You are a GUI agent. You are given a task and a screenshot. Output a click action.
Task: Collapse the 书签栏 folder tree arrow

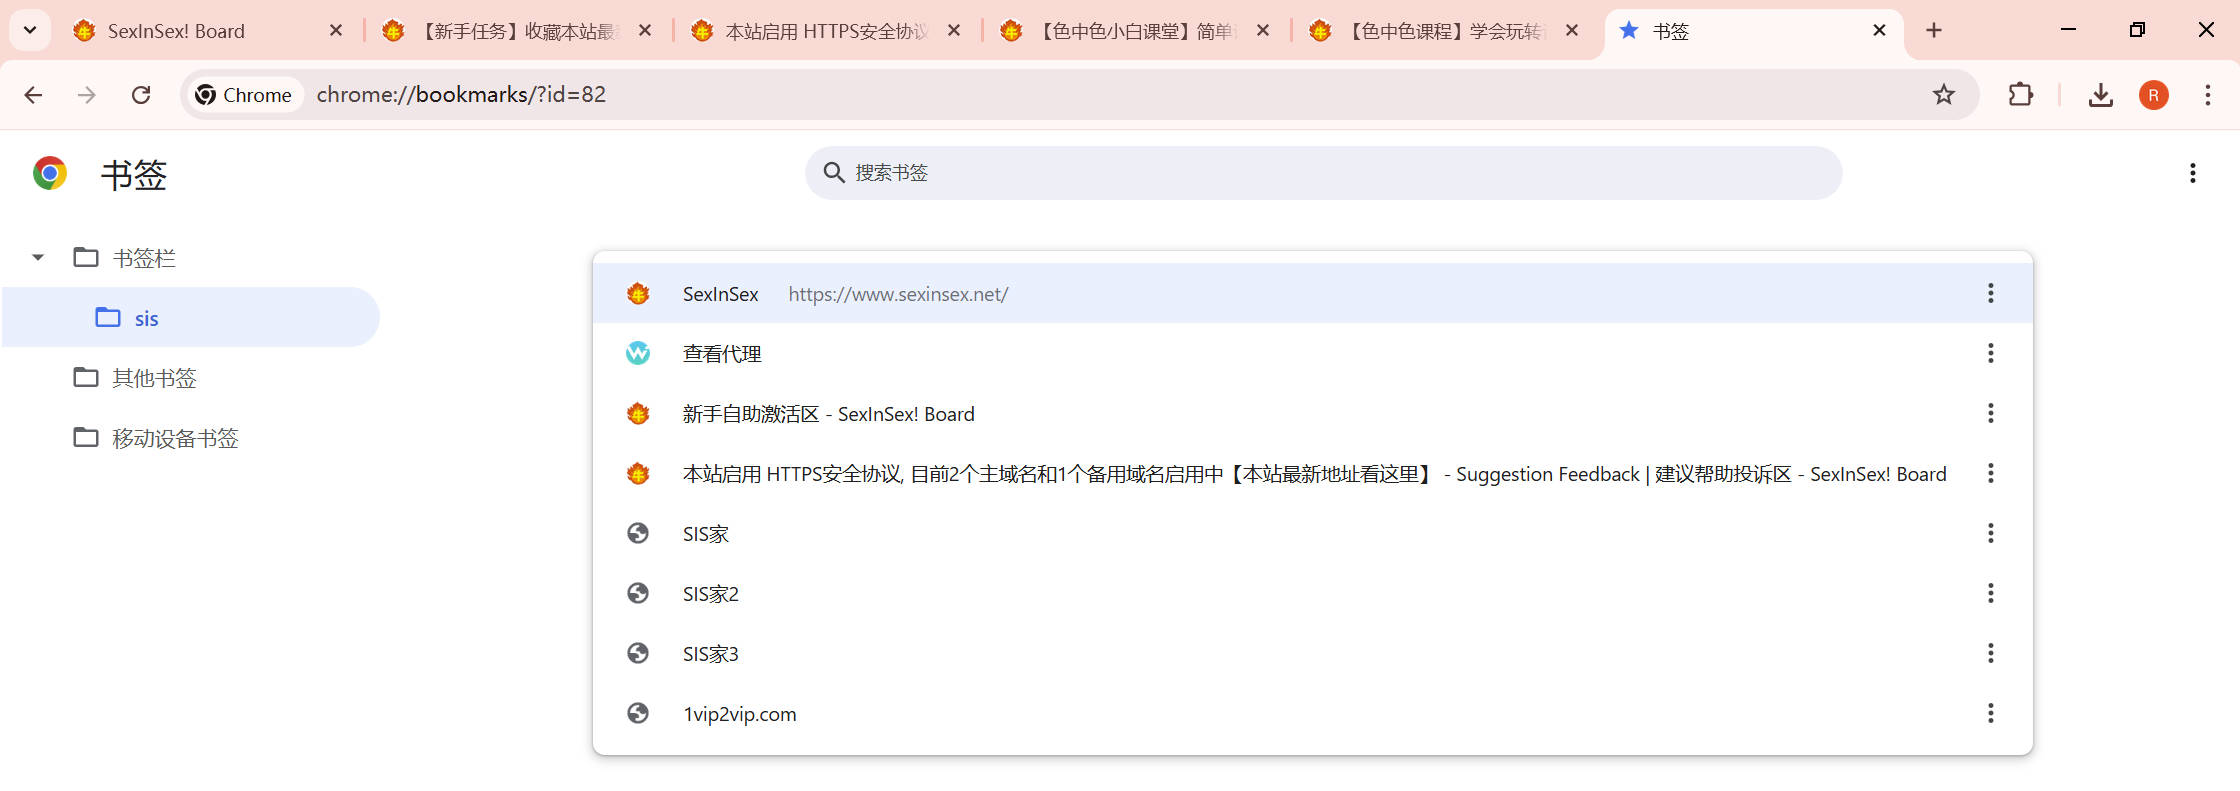[38, 258]
